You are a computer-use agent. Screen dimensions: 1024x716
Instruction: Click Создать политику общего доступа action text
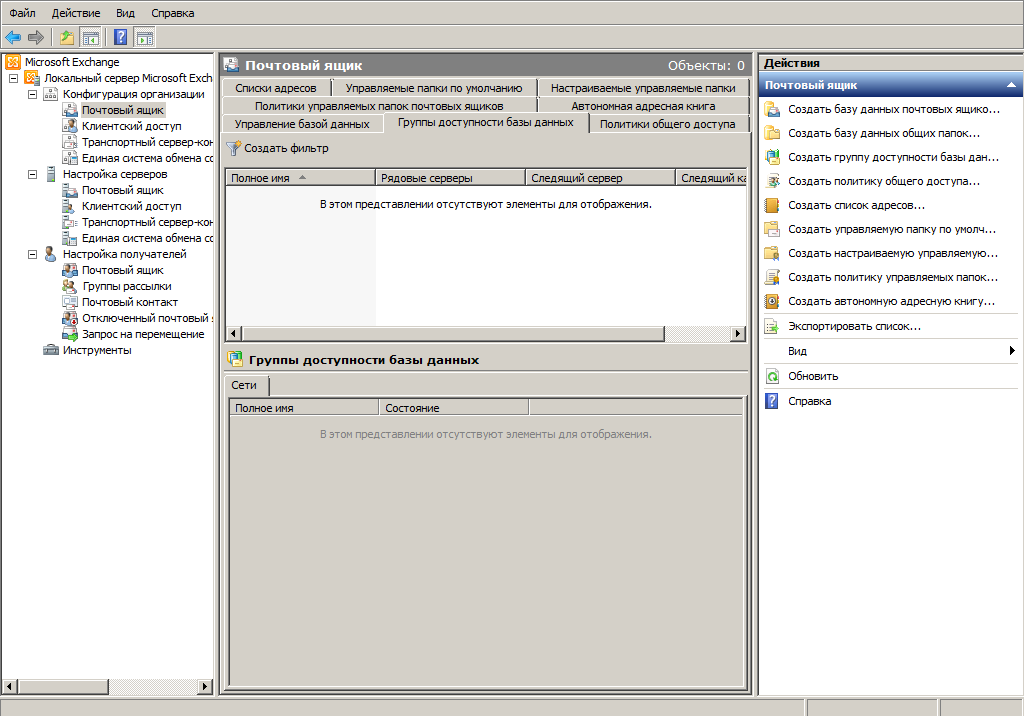tap(884, 181)
